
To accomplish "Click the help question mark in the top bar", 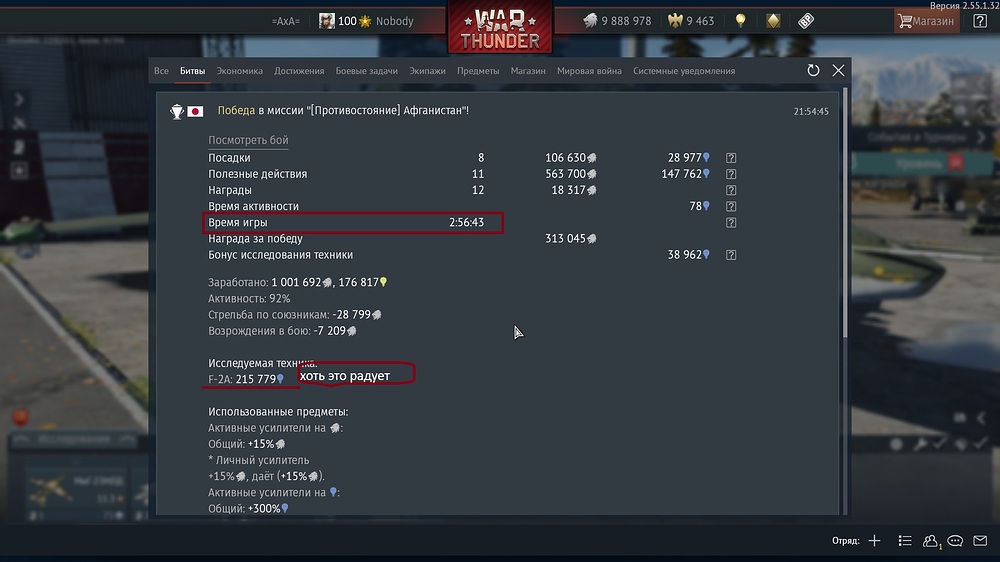I will click(x=980, y=21).
